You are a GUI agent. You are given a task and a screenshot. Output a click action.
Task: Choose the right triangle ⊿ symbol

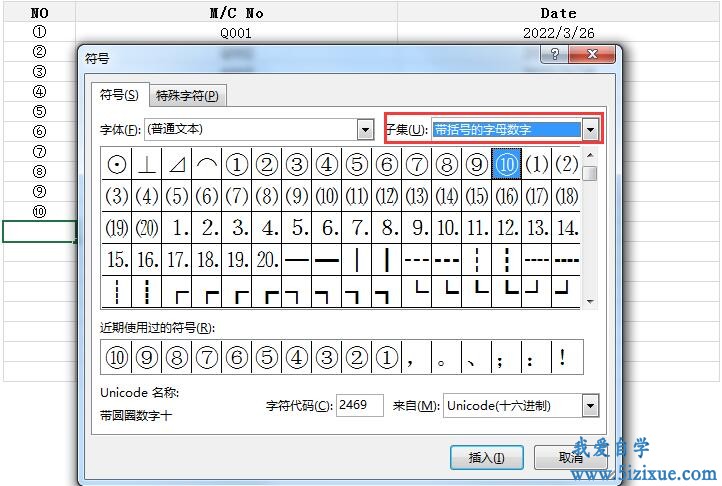tap(177, 164)
